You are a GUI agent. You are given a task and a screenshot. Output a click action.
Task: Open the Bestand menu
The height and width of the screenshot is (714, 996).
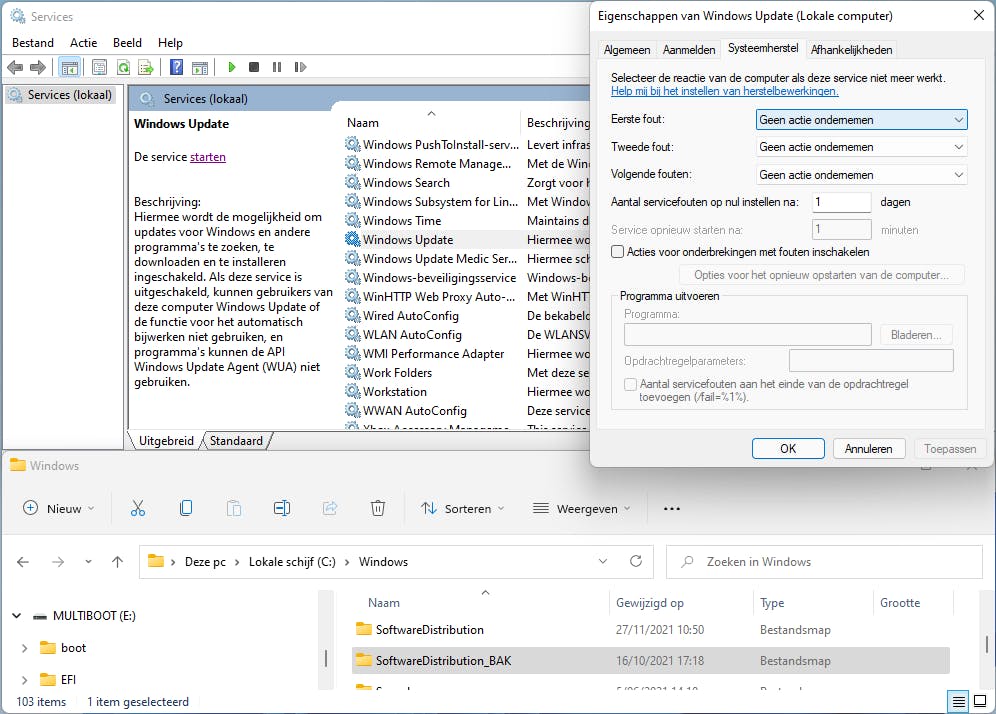(33, 43)
